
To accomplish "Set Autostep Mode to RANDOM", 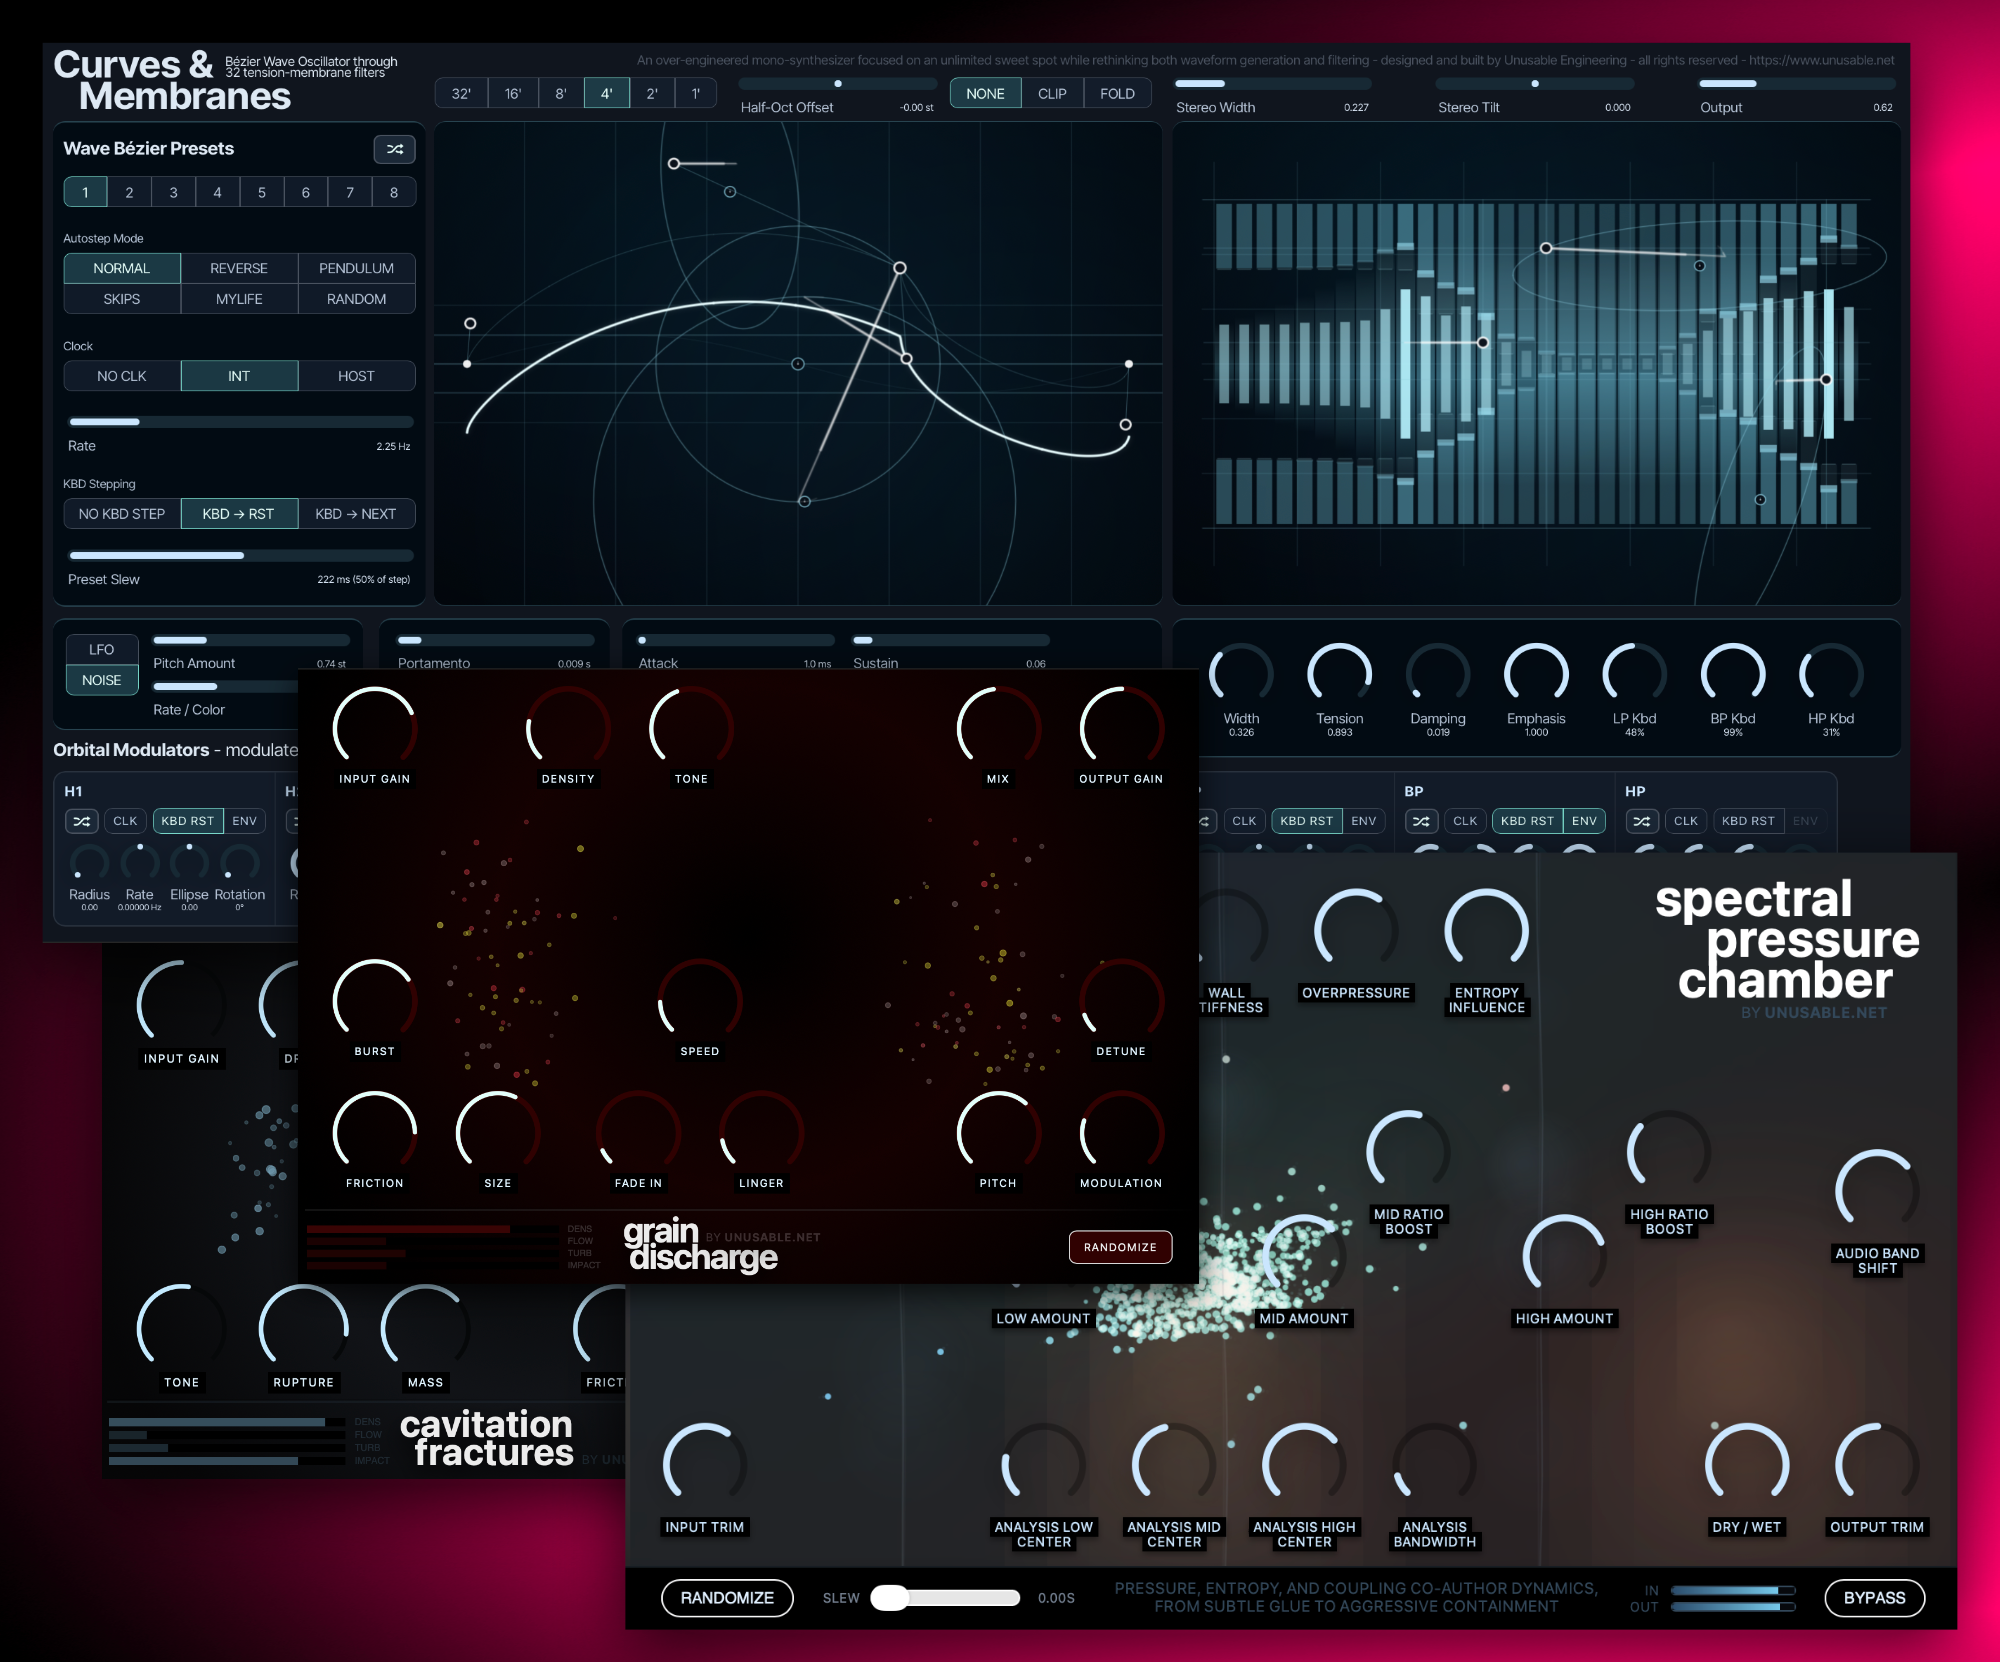I will pos(356,299).
